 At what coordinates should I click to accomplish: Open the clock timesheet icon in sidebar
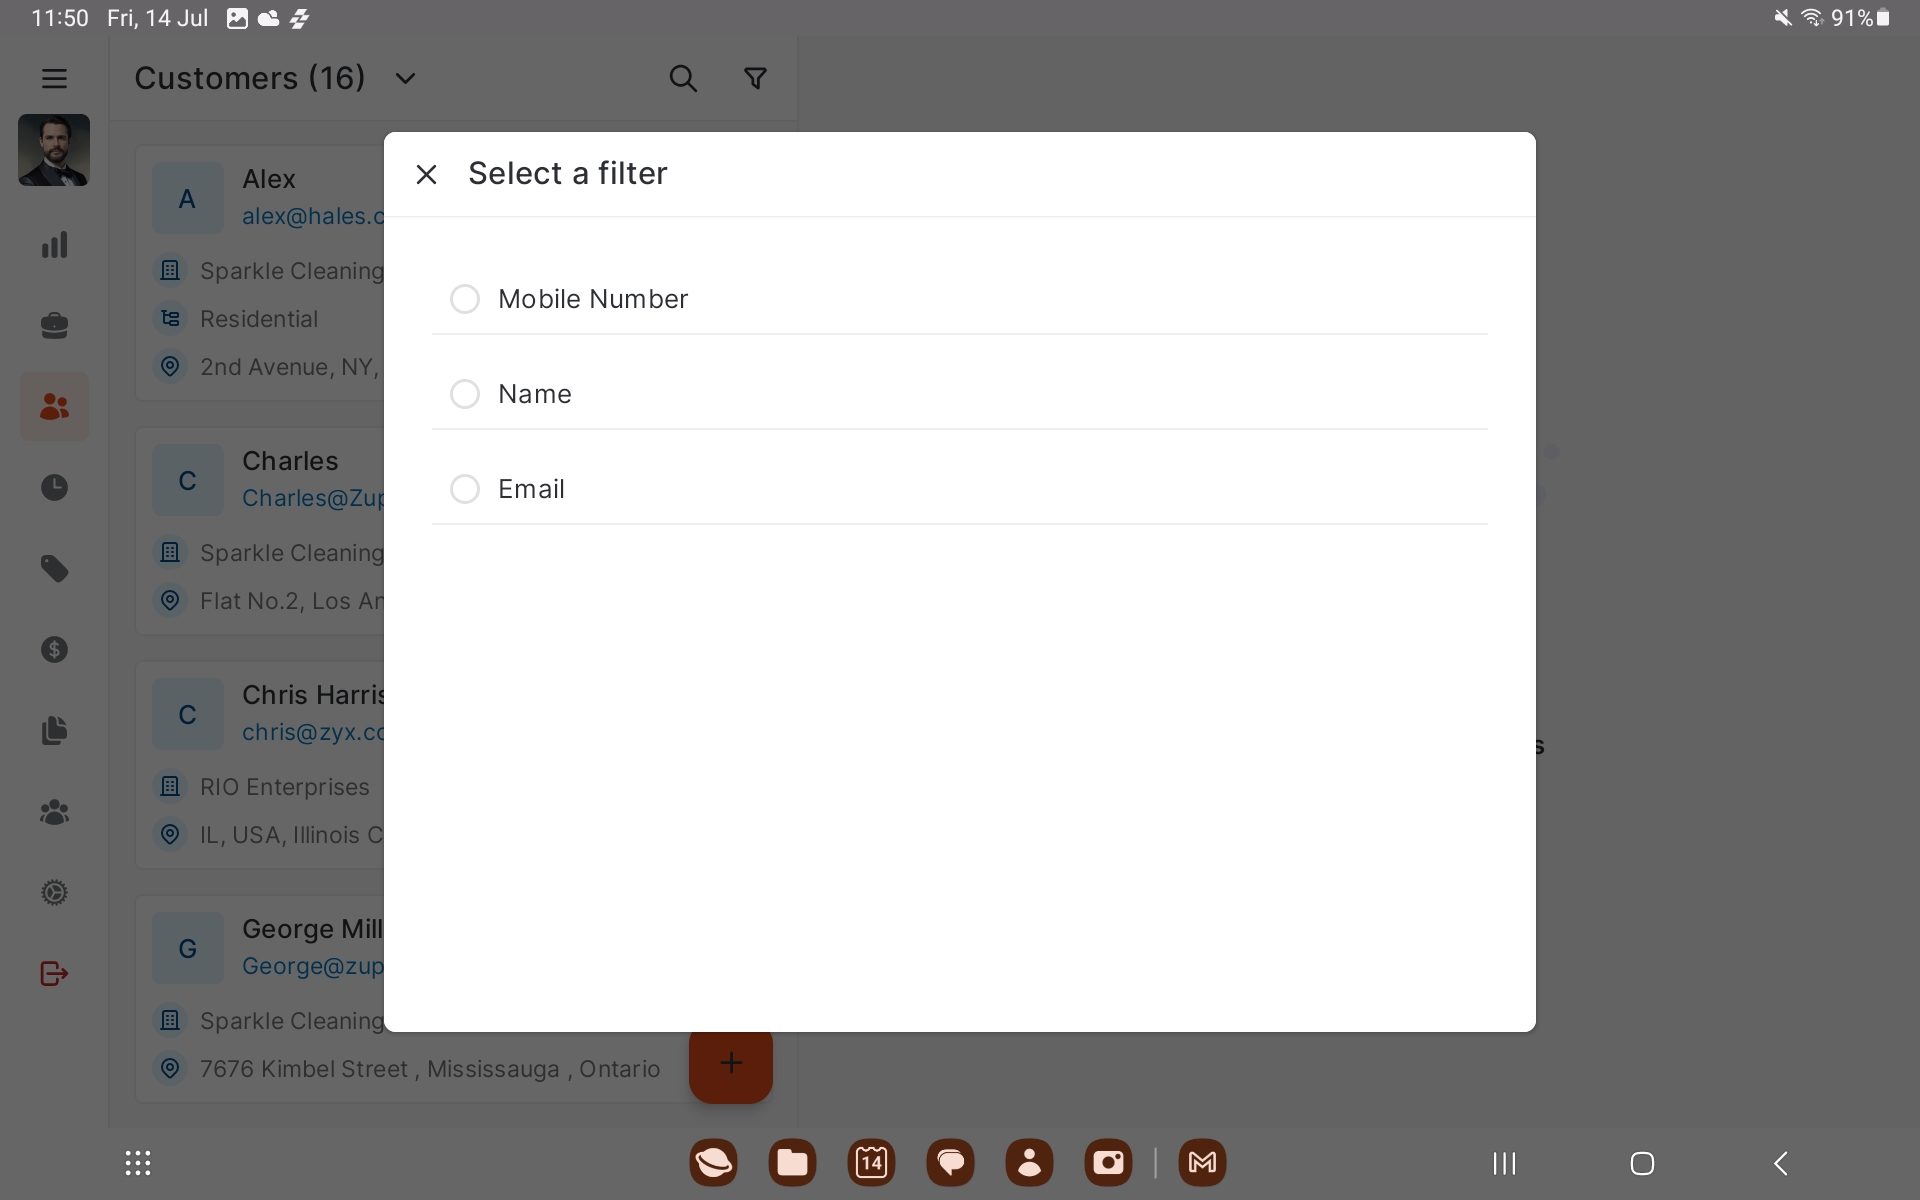54,487
